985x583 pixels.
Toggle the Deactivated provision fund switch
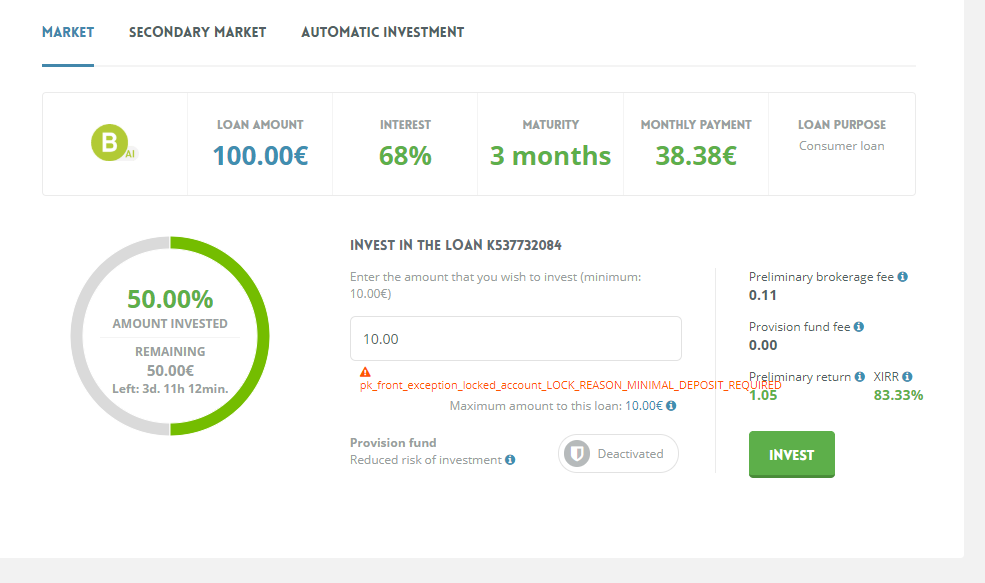pyautogui.click(x=618, y=454)
